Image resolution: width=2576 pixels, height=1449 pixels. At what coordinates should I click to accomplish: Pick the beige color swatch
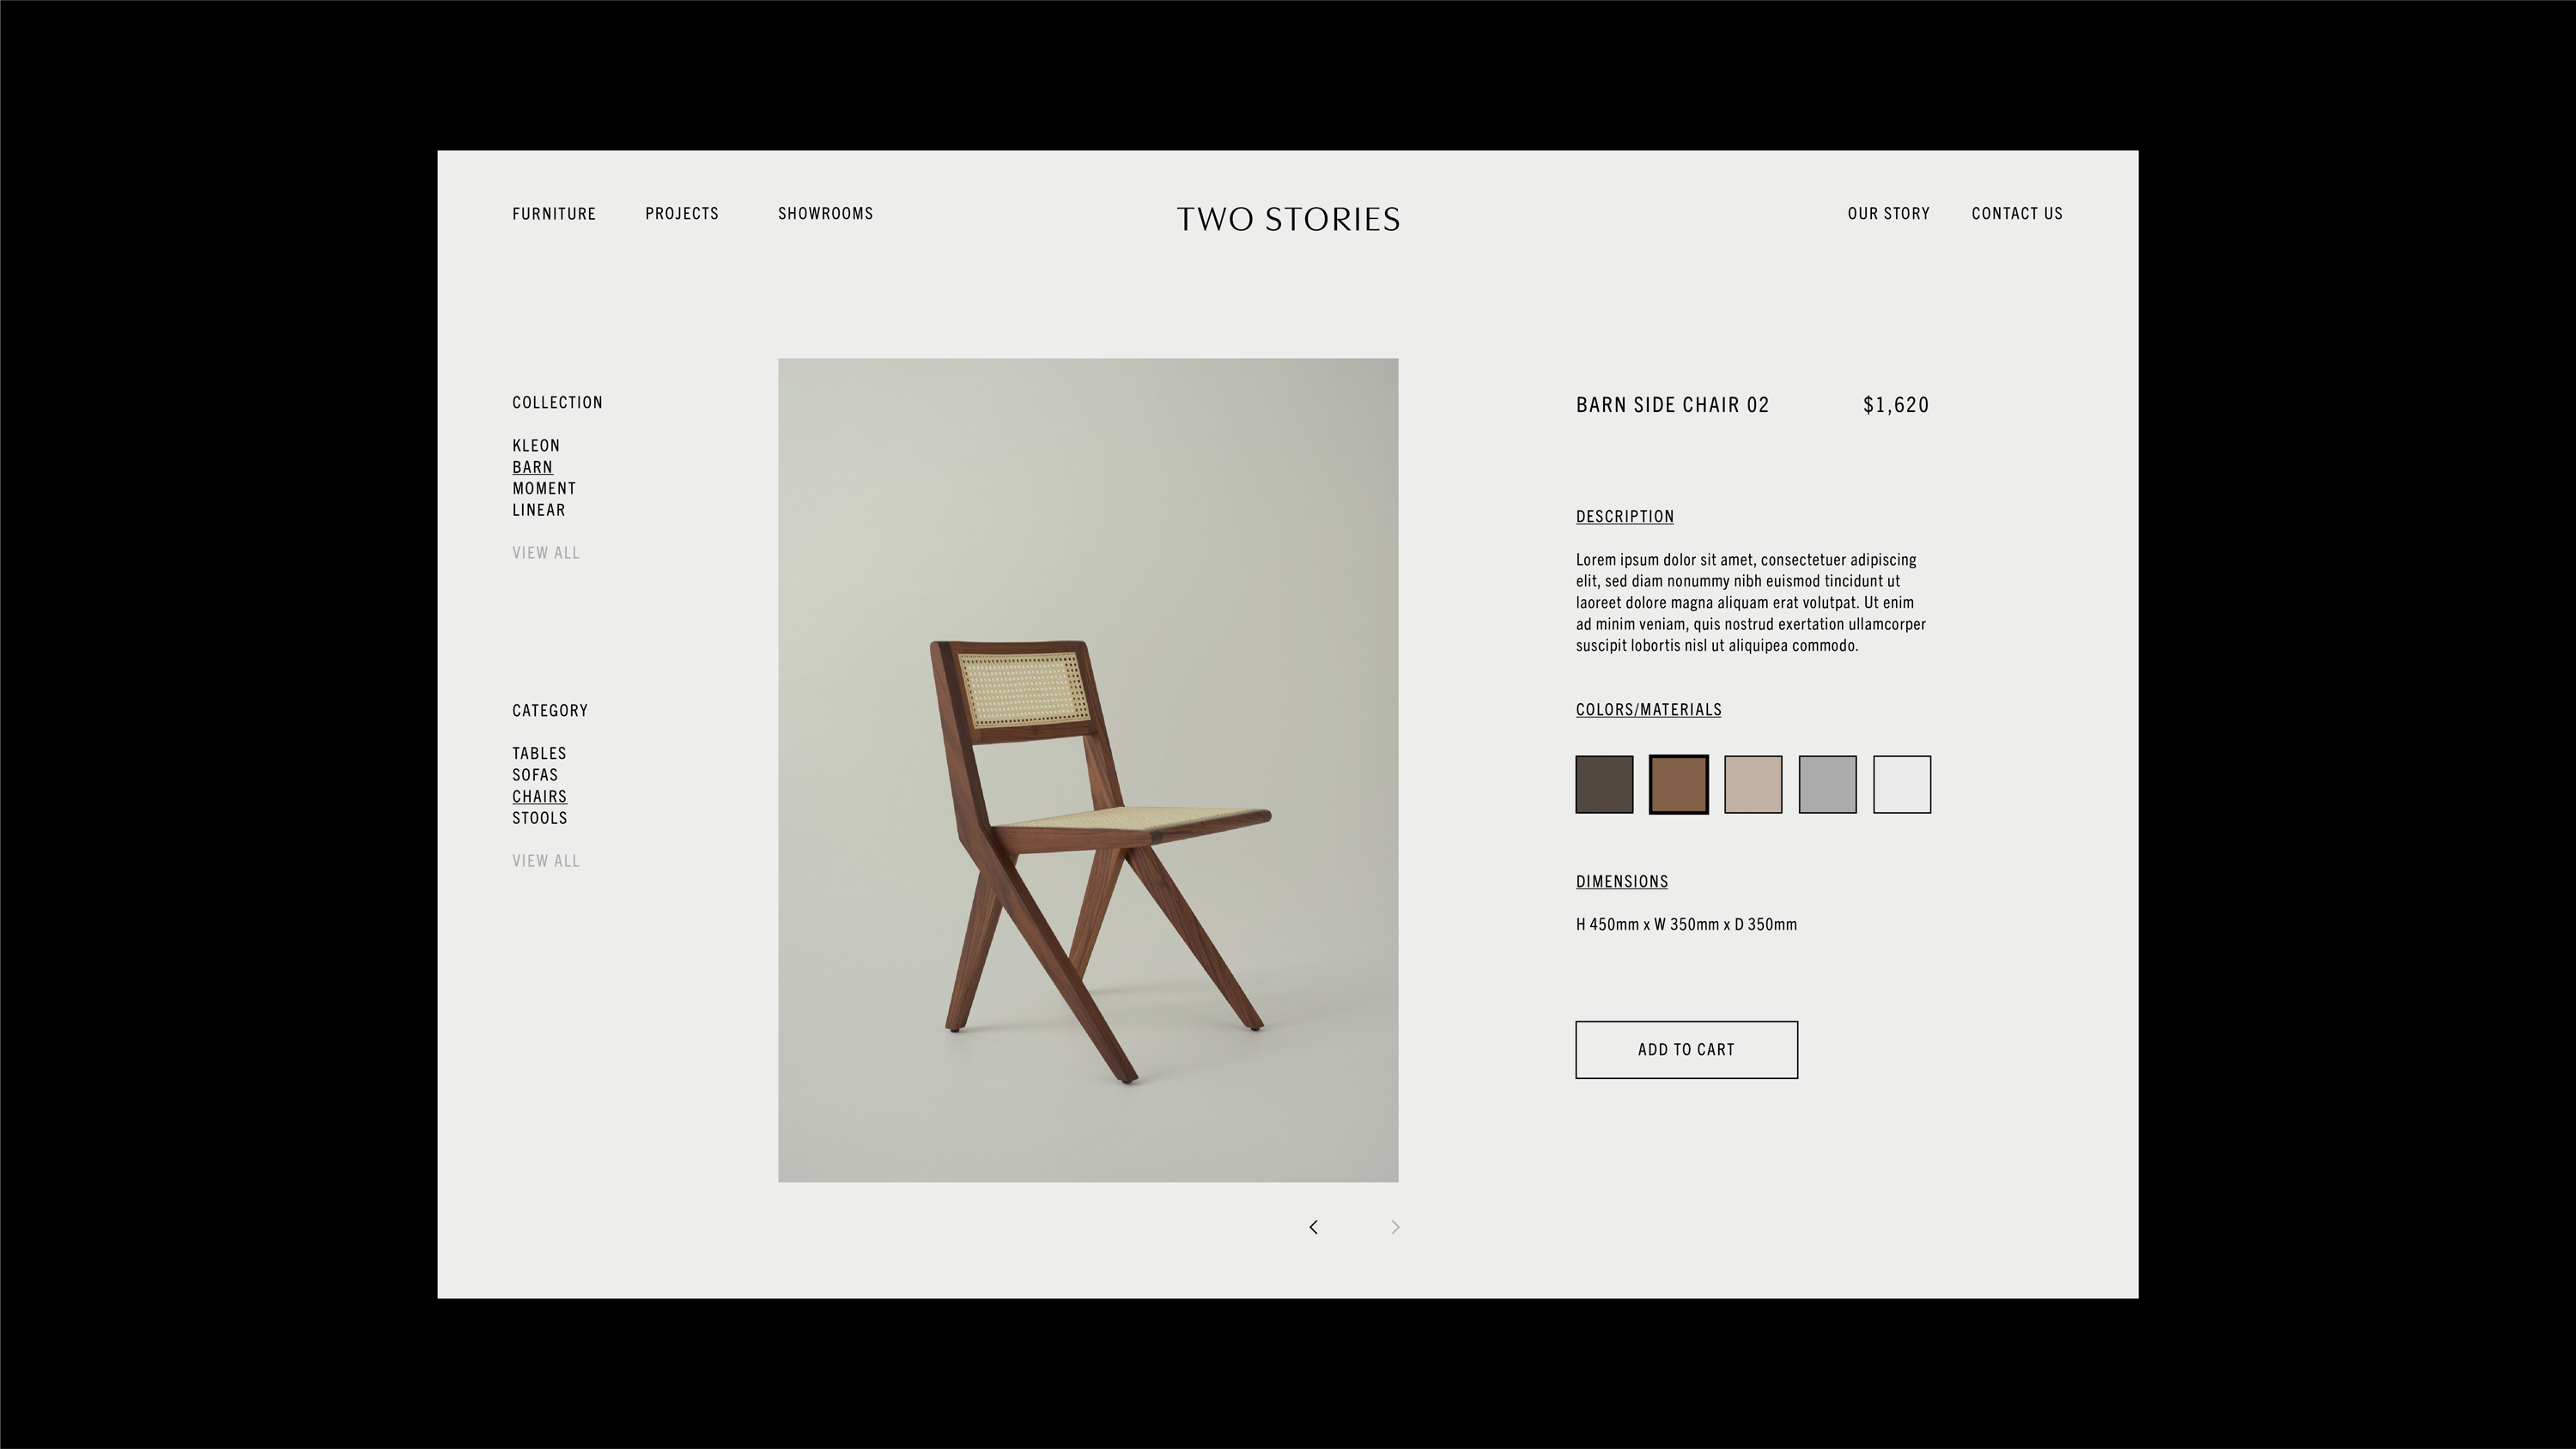pos(1753,784)
